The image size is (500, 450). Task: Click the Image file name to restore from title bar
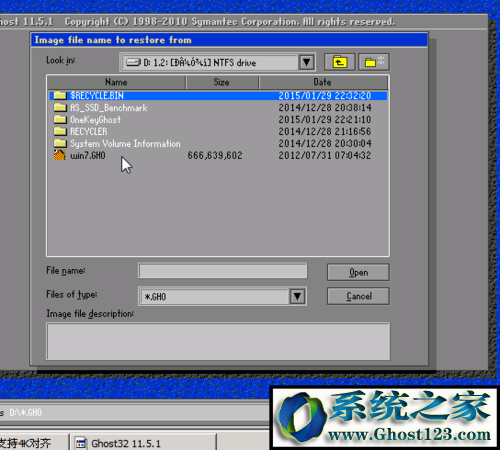pyautogui.click(x=229, y=40)
